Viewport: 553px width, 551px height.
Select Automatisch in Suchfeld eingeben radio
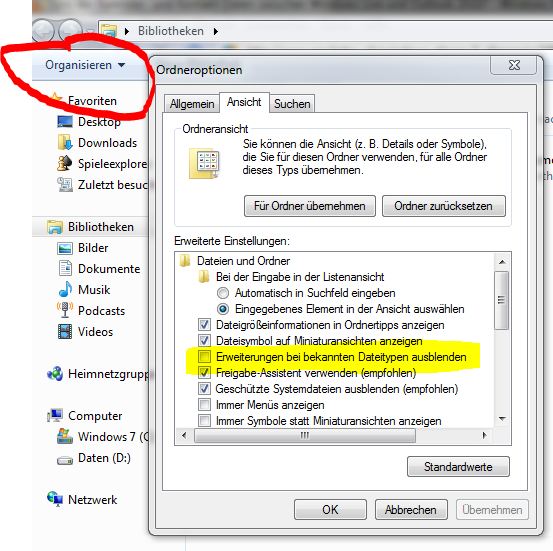tap(223, 293)
